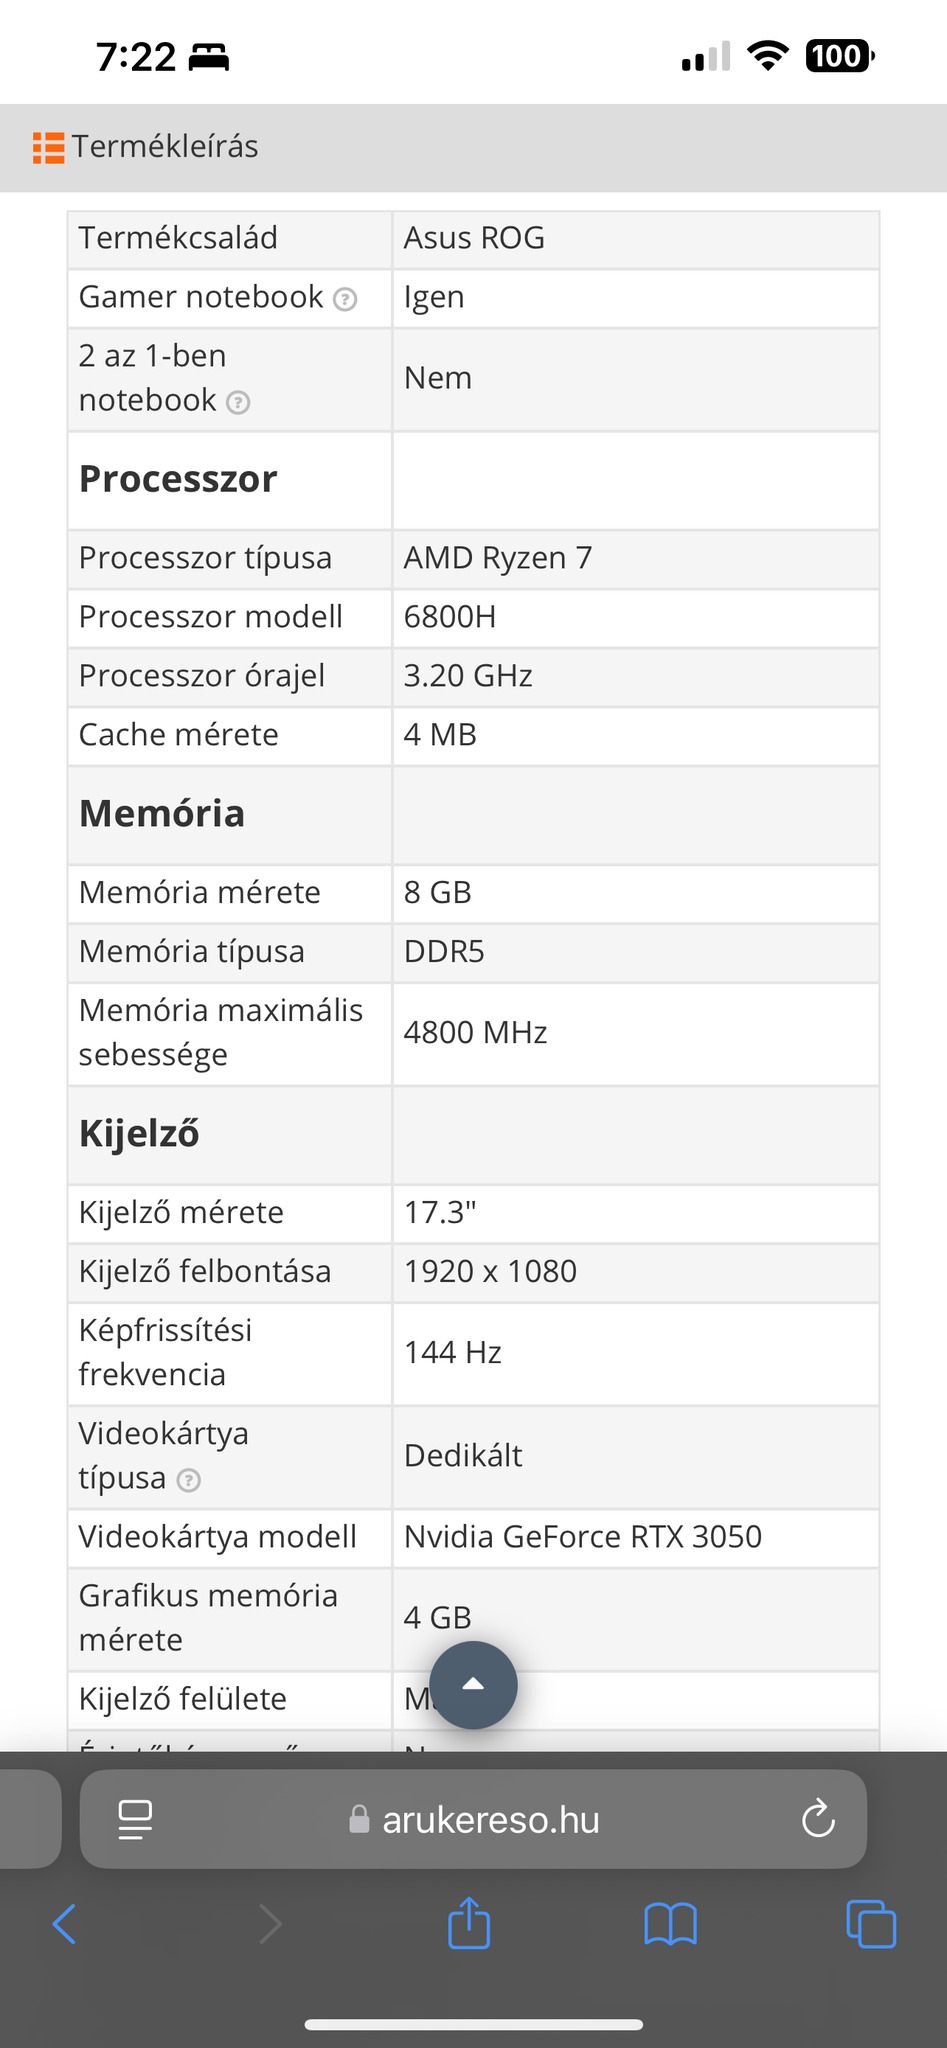Screen dimensions: 947x2048
Task: Show all open Safari tabs
Action: (871, 1923)
